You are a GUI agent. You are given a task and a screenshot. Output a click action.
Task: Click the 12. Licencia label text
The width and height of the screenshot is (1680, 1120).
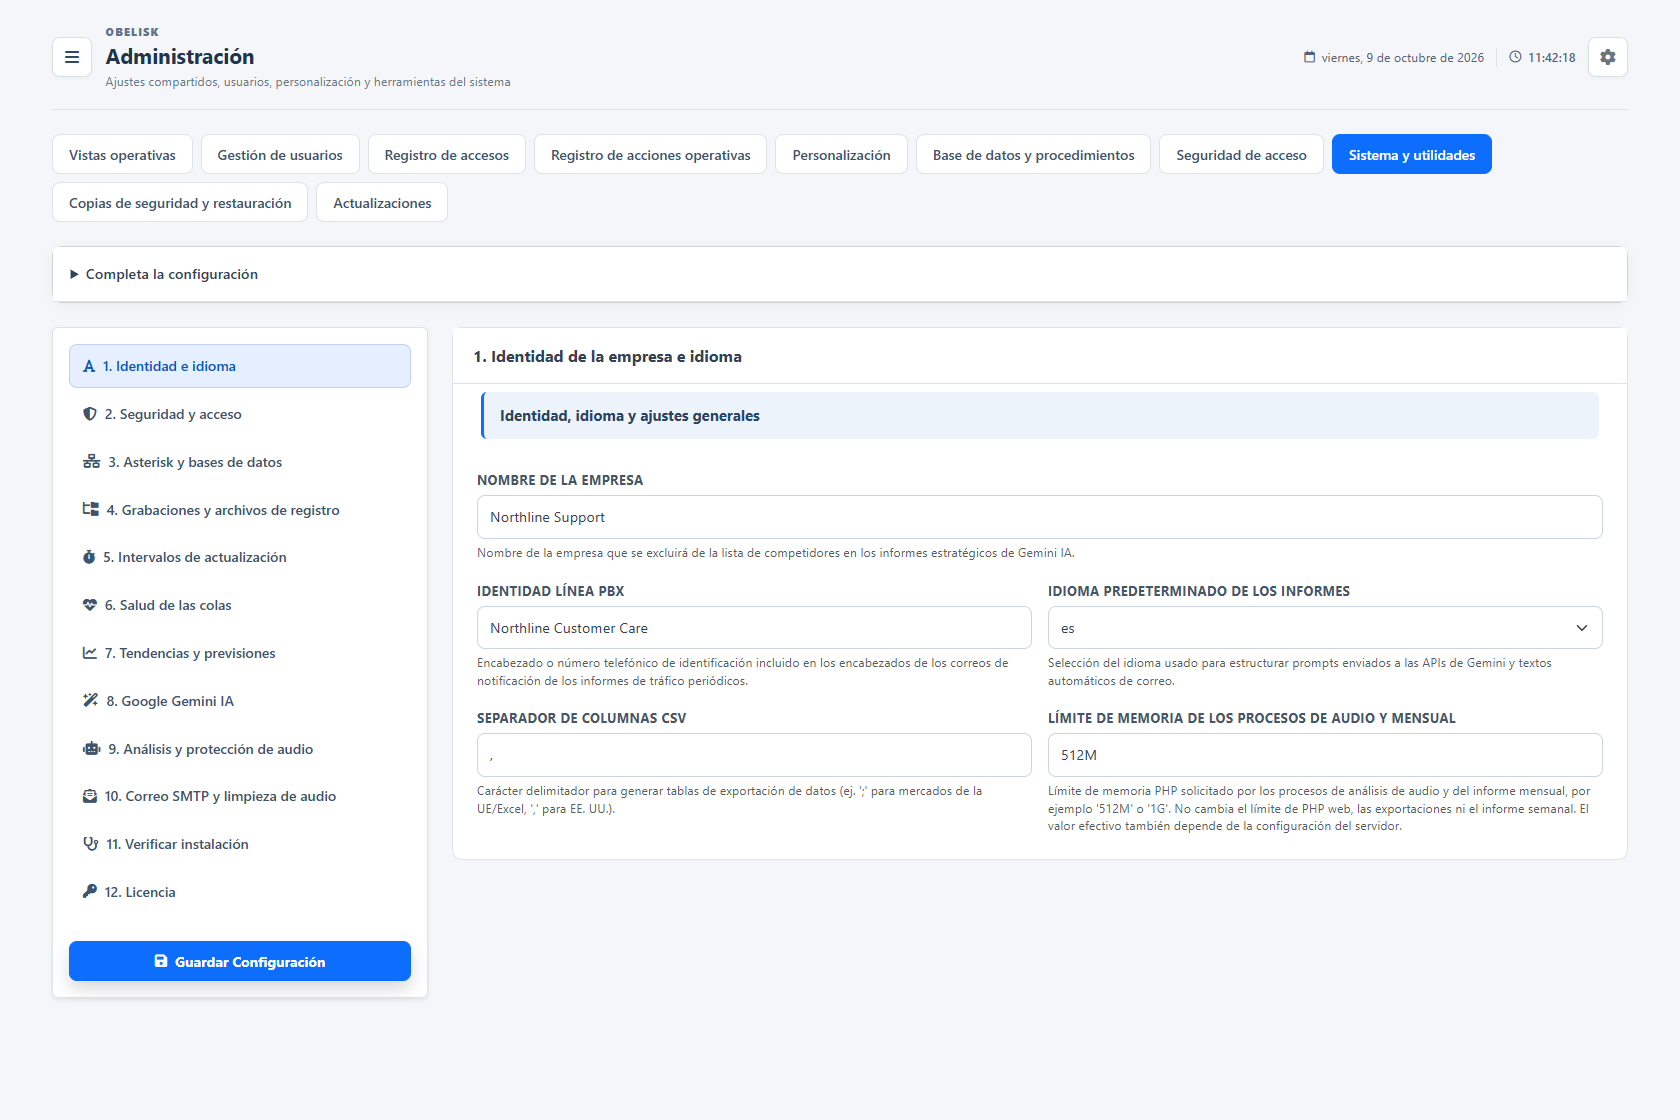pos(140,892)
